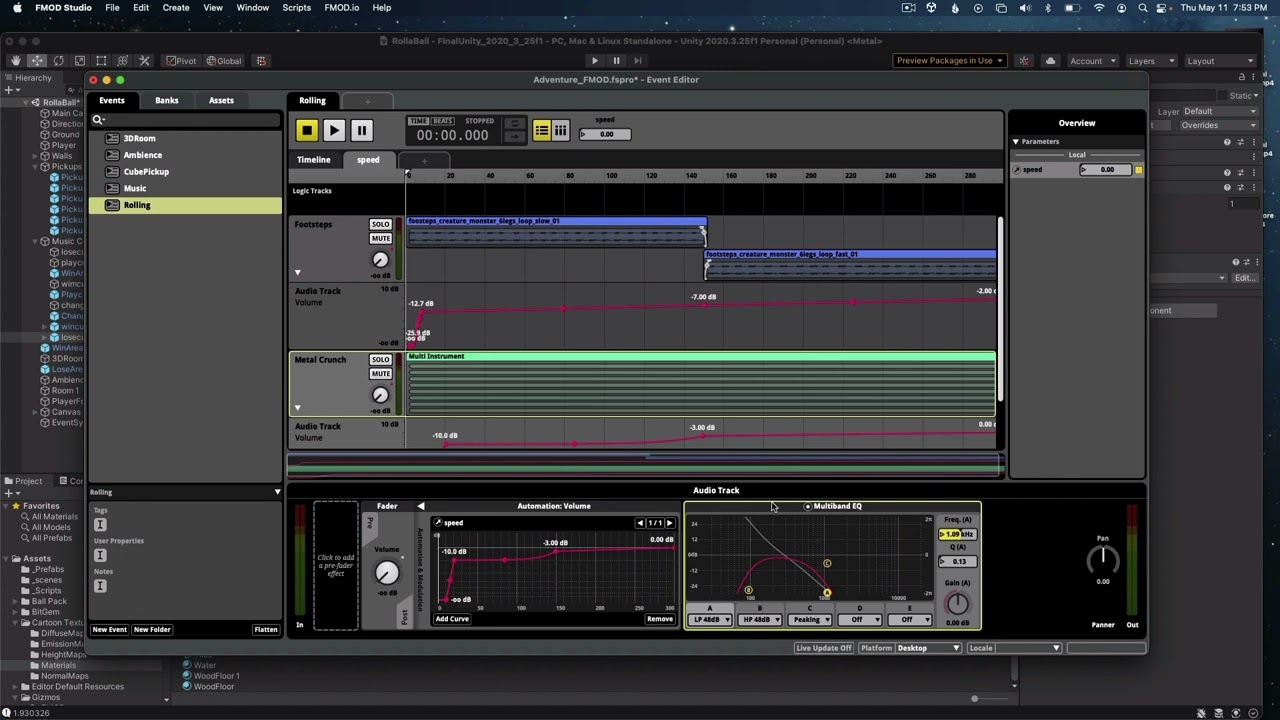The height and width of the screenshot is (720, 1280).
Task: Select the Multi Instrument green clip
Action: tap(701, 383)
